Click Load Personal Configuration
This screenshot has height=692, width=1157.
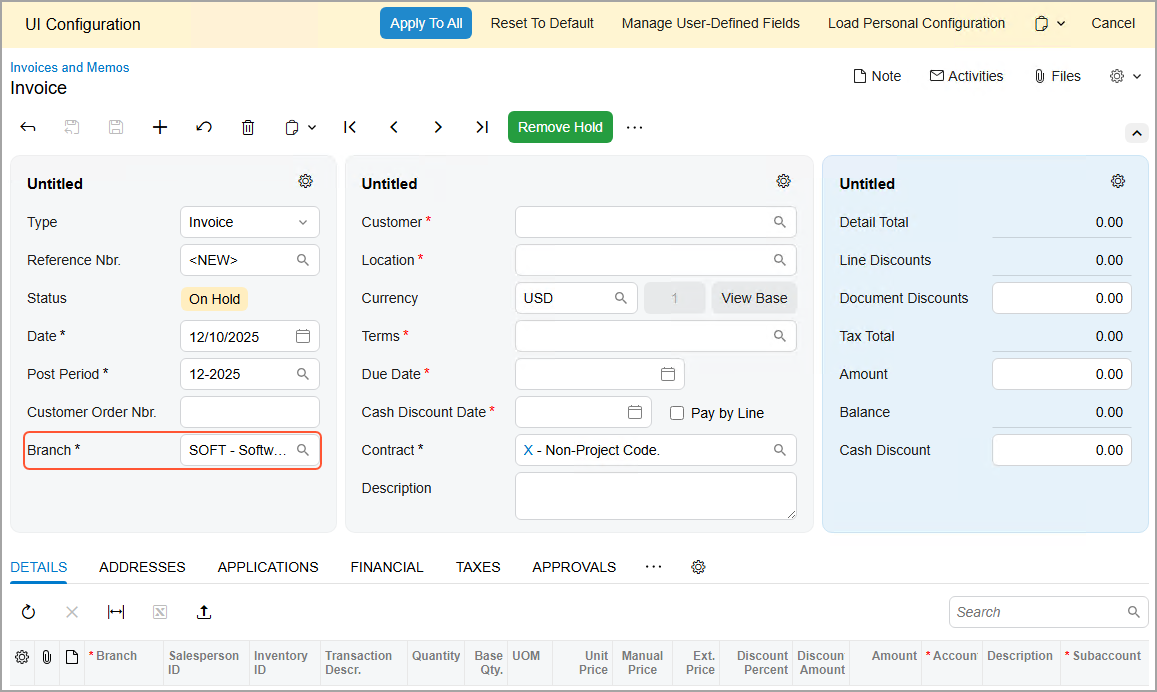point(916,24)
